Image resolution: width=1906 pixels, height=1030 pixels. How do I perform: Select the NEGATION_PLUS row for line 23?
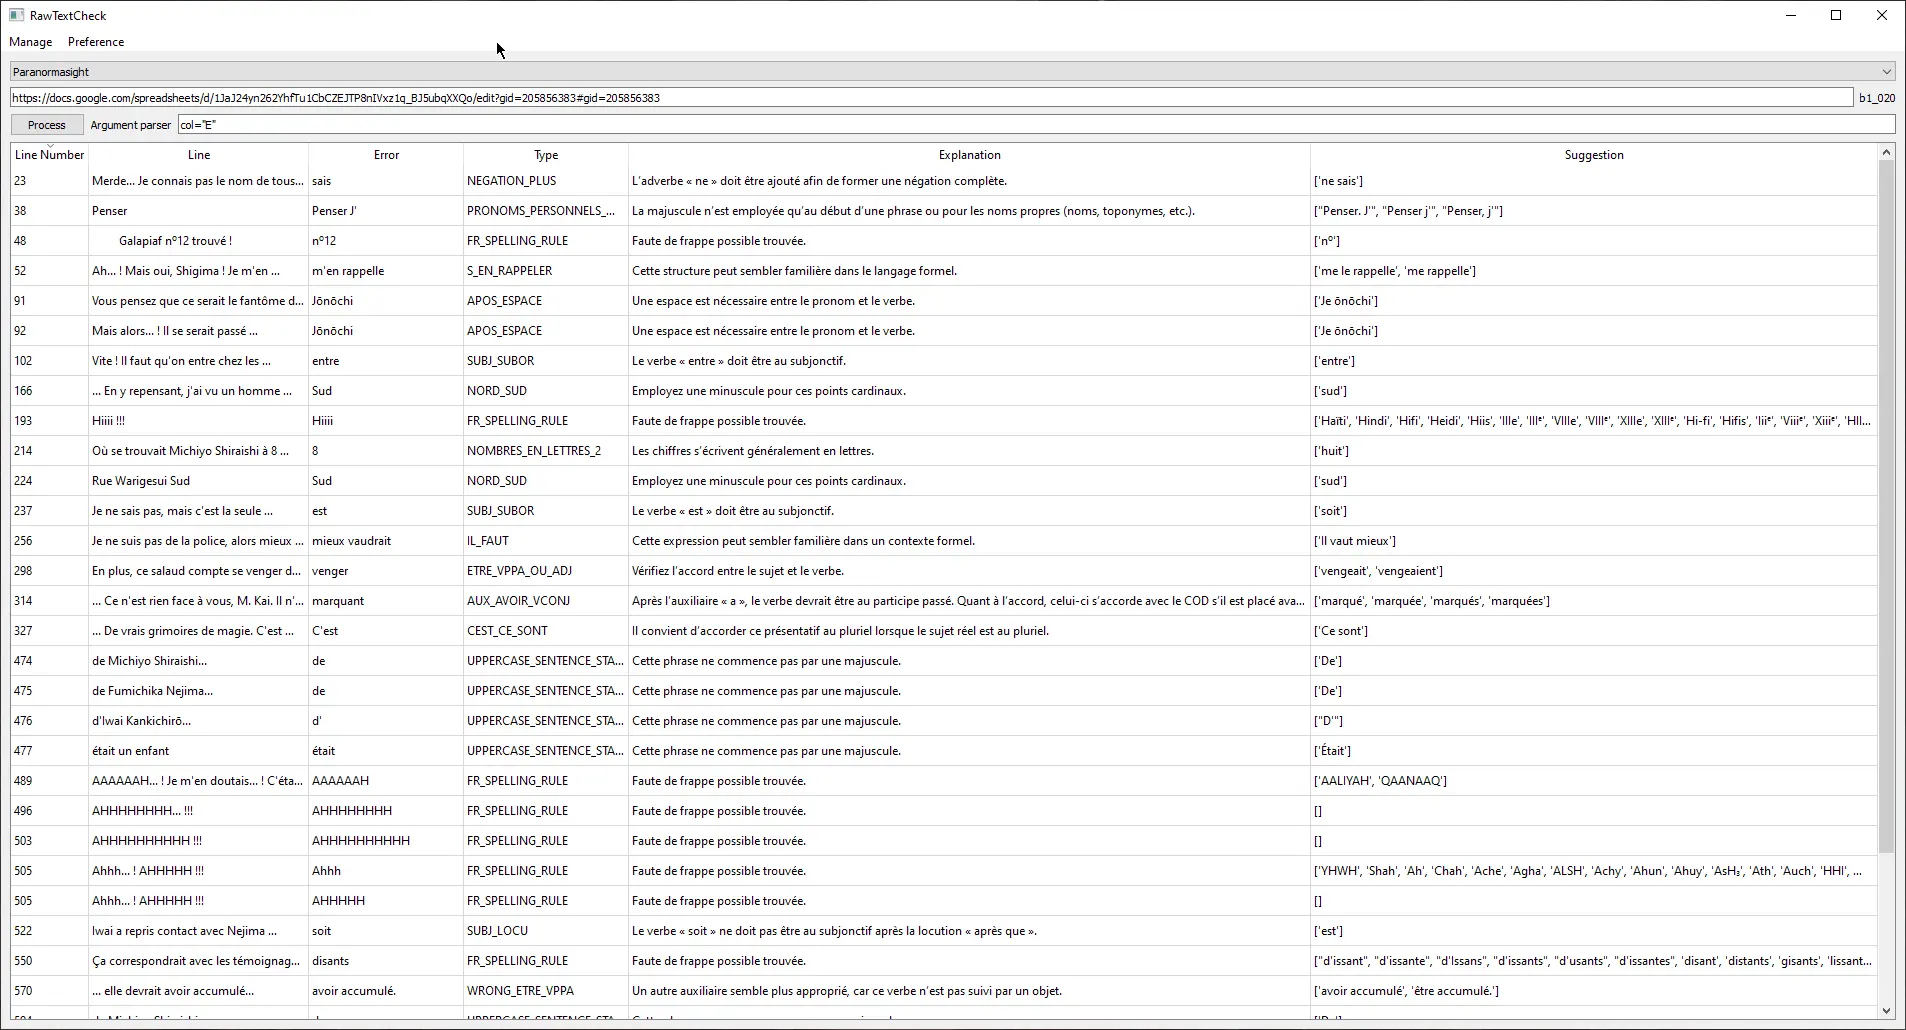tap(511, 181)
